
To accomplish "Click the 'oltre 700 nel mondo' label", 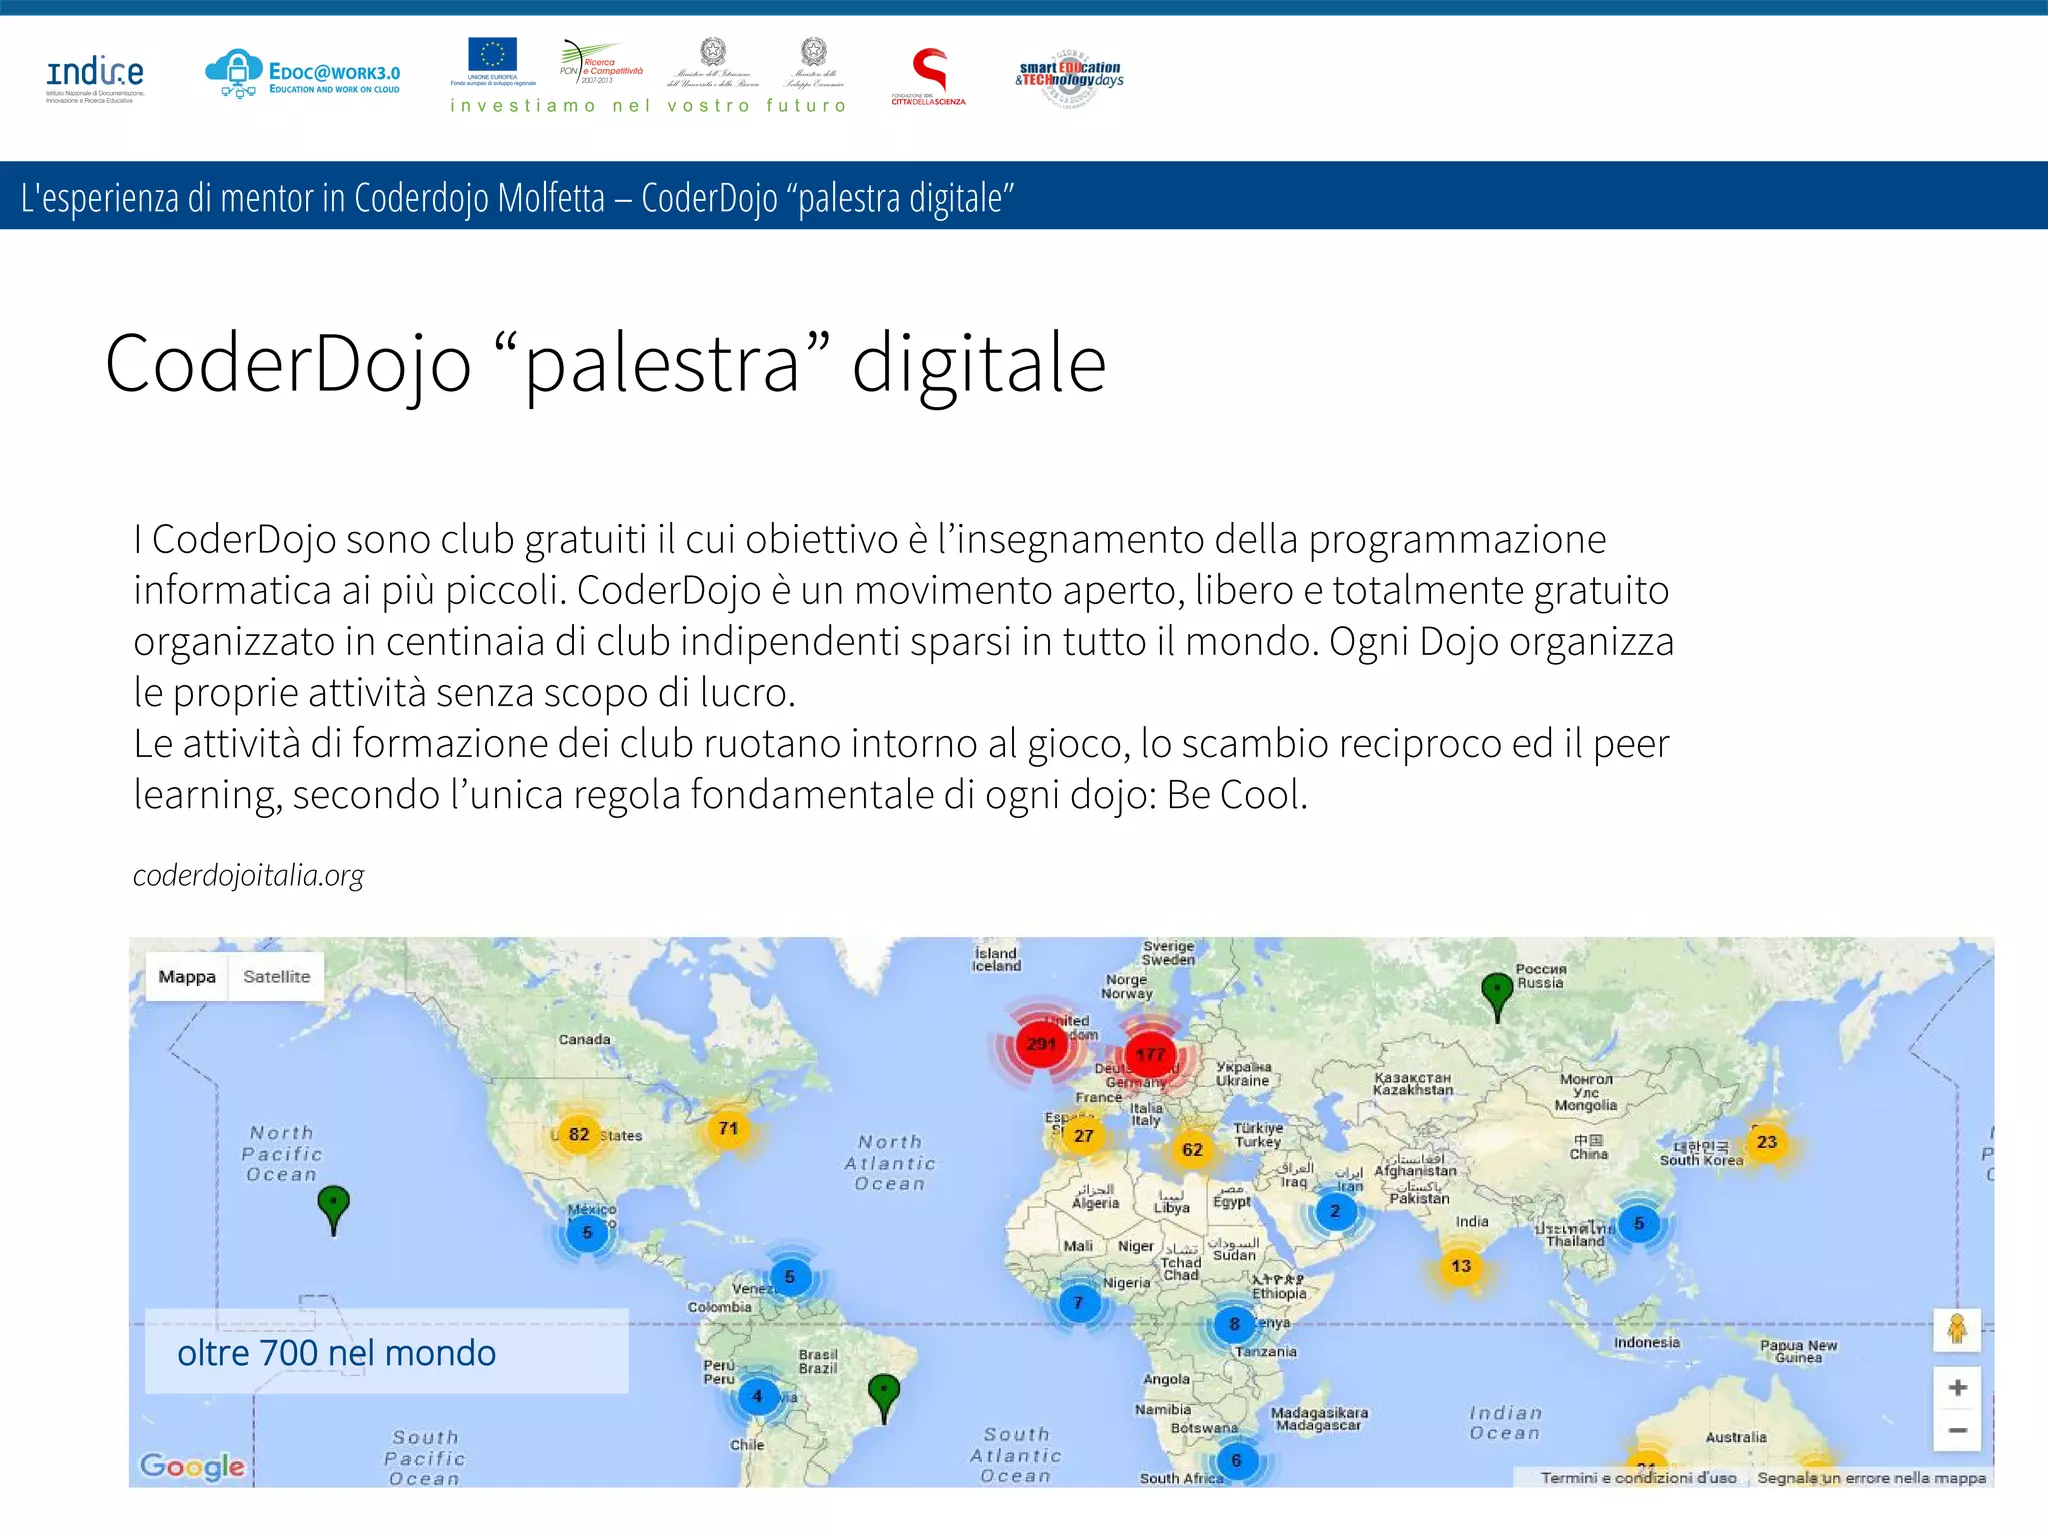I will (336, 1353).
